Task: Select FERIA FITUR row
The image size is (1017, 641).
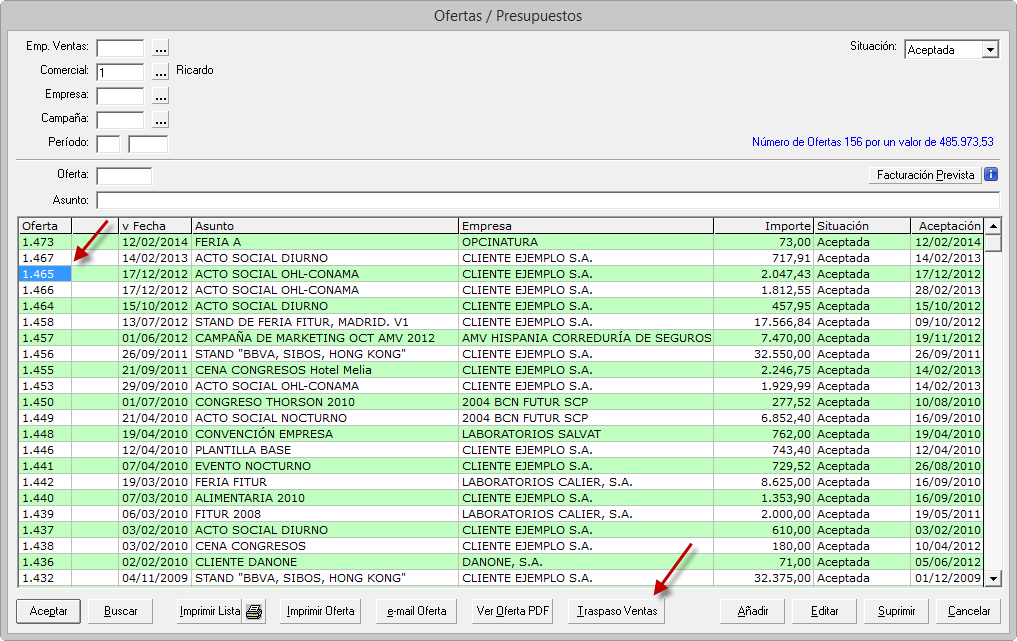Action: click(501, 482)
